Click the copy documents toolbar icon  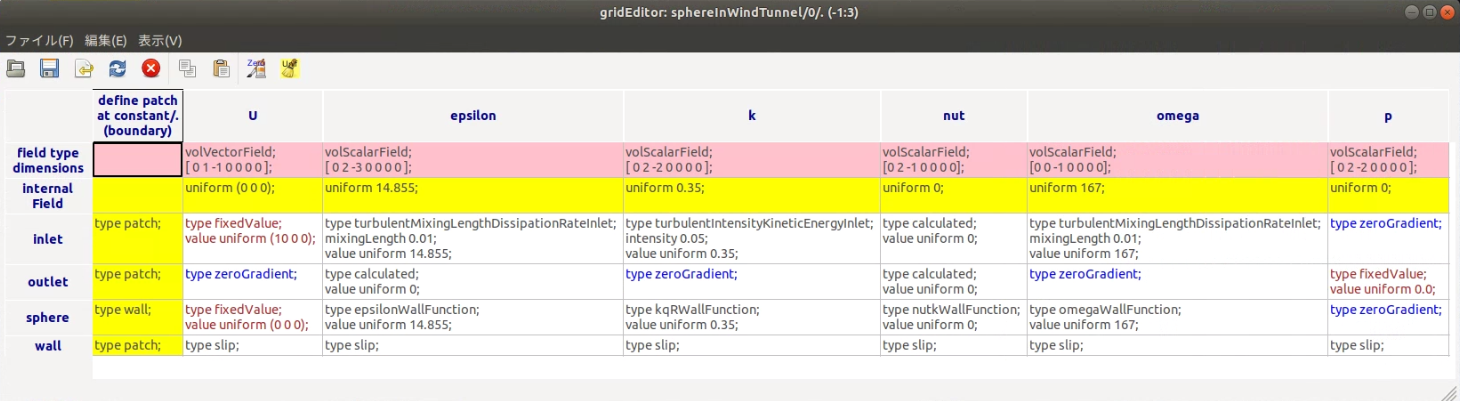pyautogui.click(x=187, y=69)
